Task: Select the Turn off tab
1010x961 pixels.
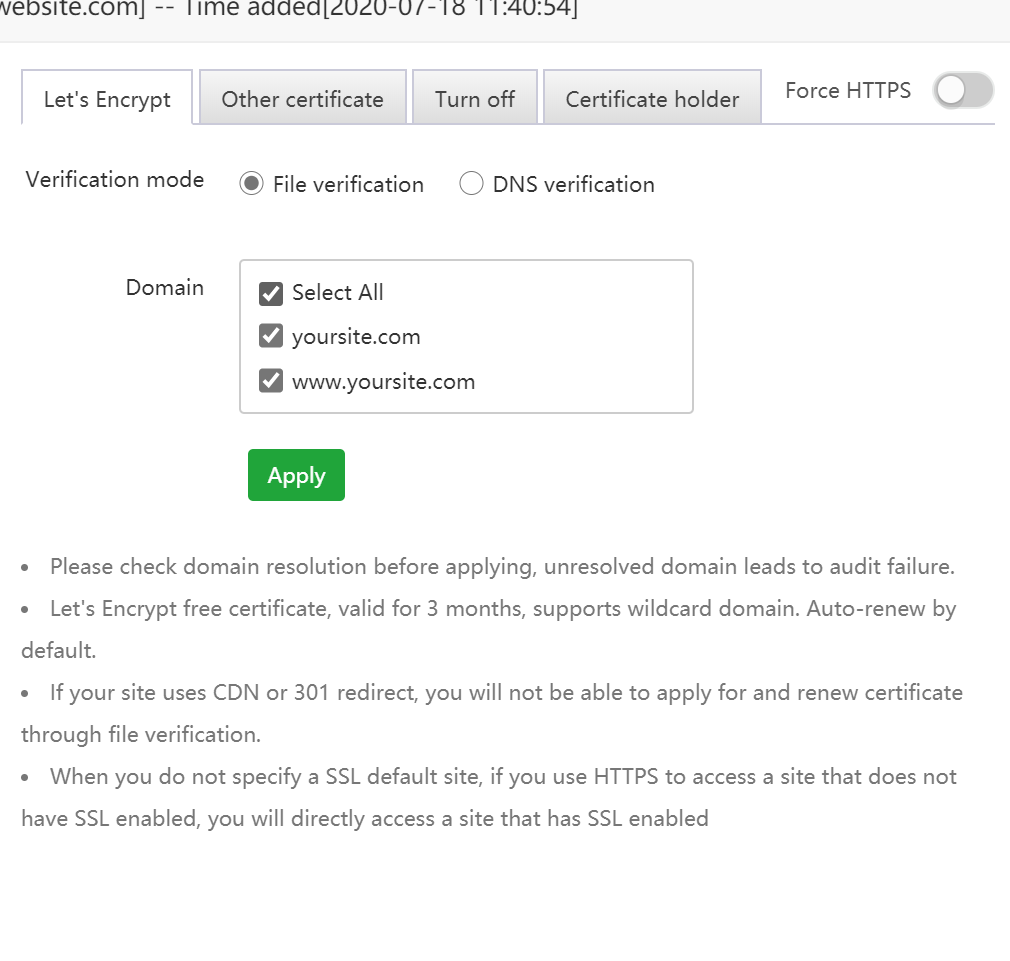Action: [475, 99]
